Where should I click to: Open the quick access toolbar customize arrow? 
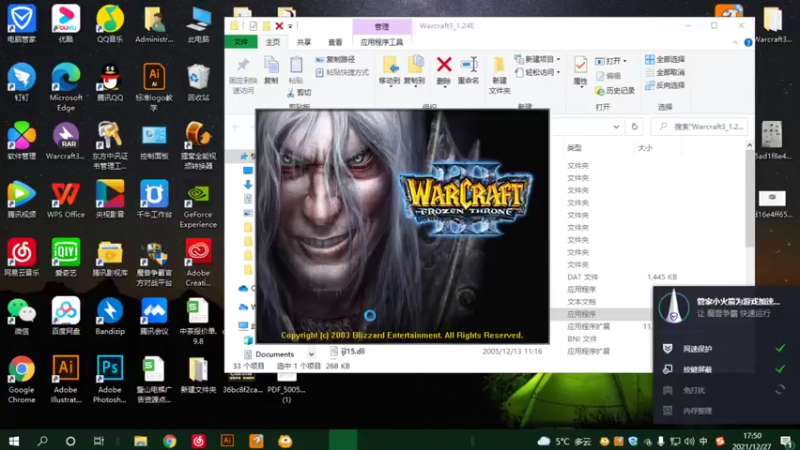[x=290, y=26]
